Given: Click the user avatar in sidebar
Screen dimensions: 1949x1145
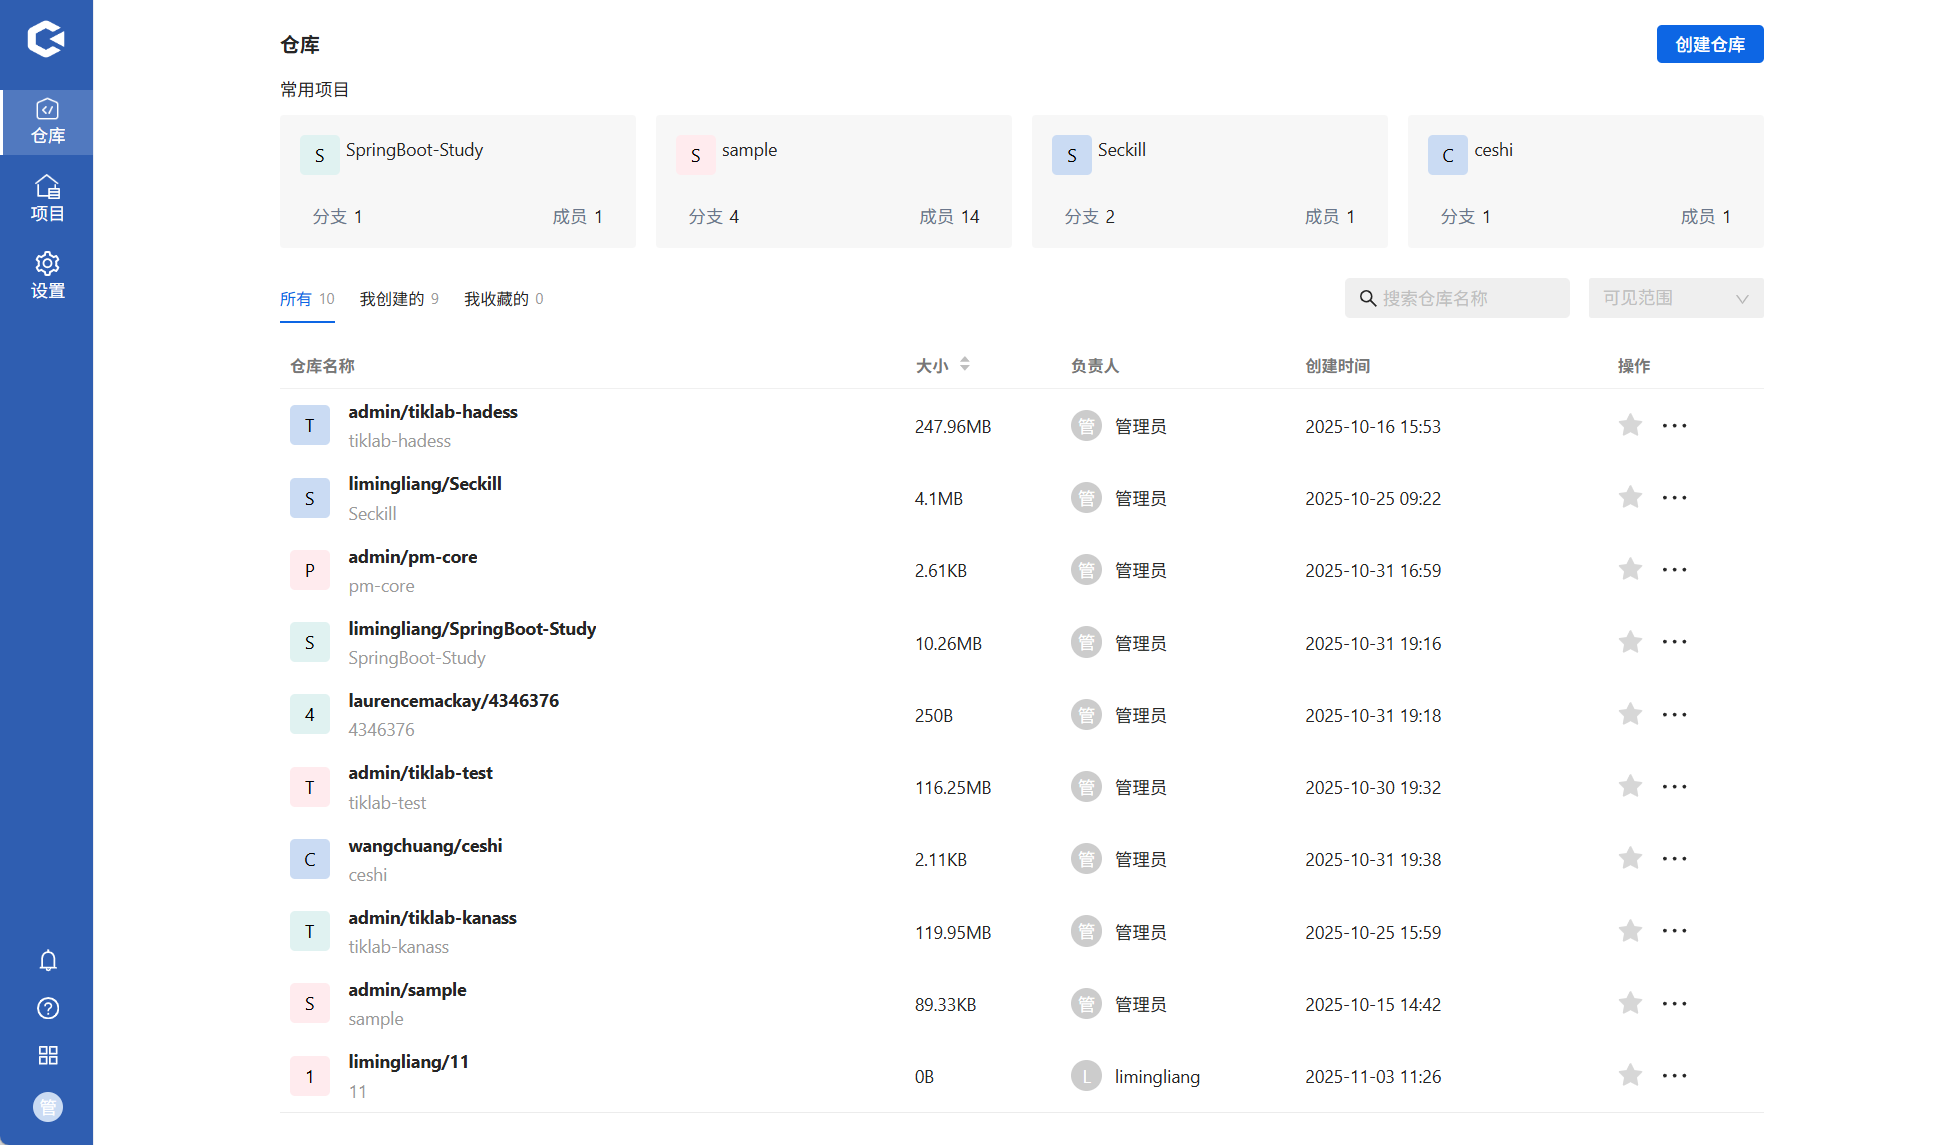Looking at the screenshot, I should click(x=47, y=1107).
